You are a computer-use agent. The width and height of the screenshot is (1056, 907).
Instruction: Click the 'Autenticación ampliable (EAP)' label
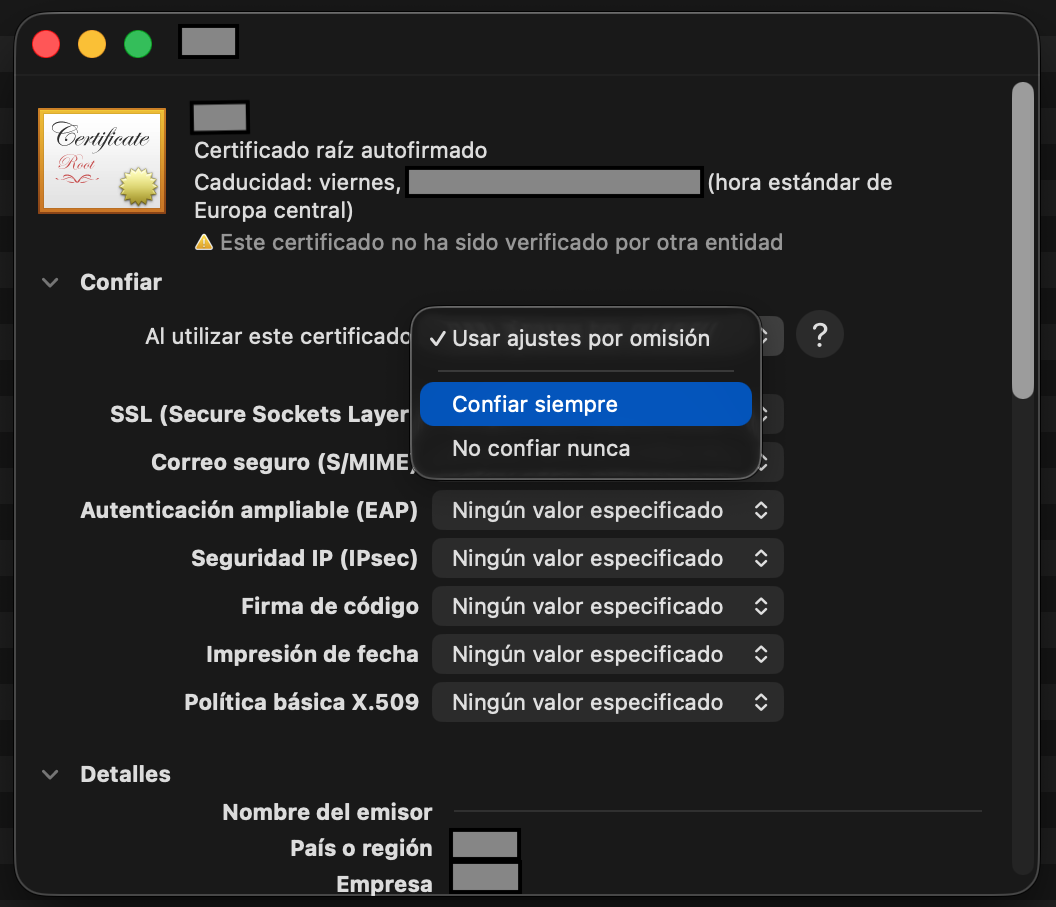249,510
